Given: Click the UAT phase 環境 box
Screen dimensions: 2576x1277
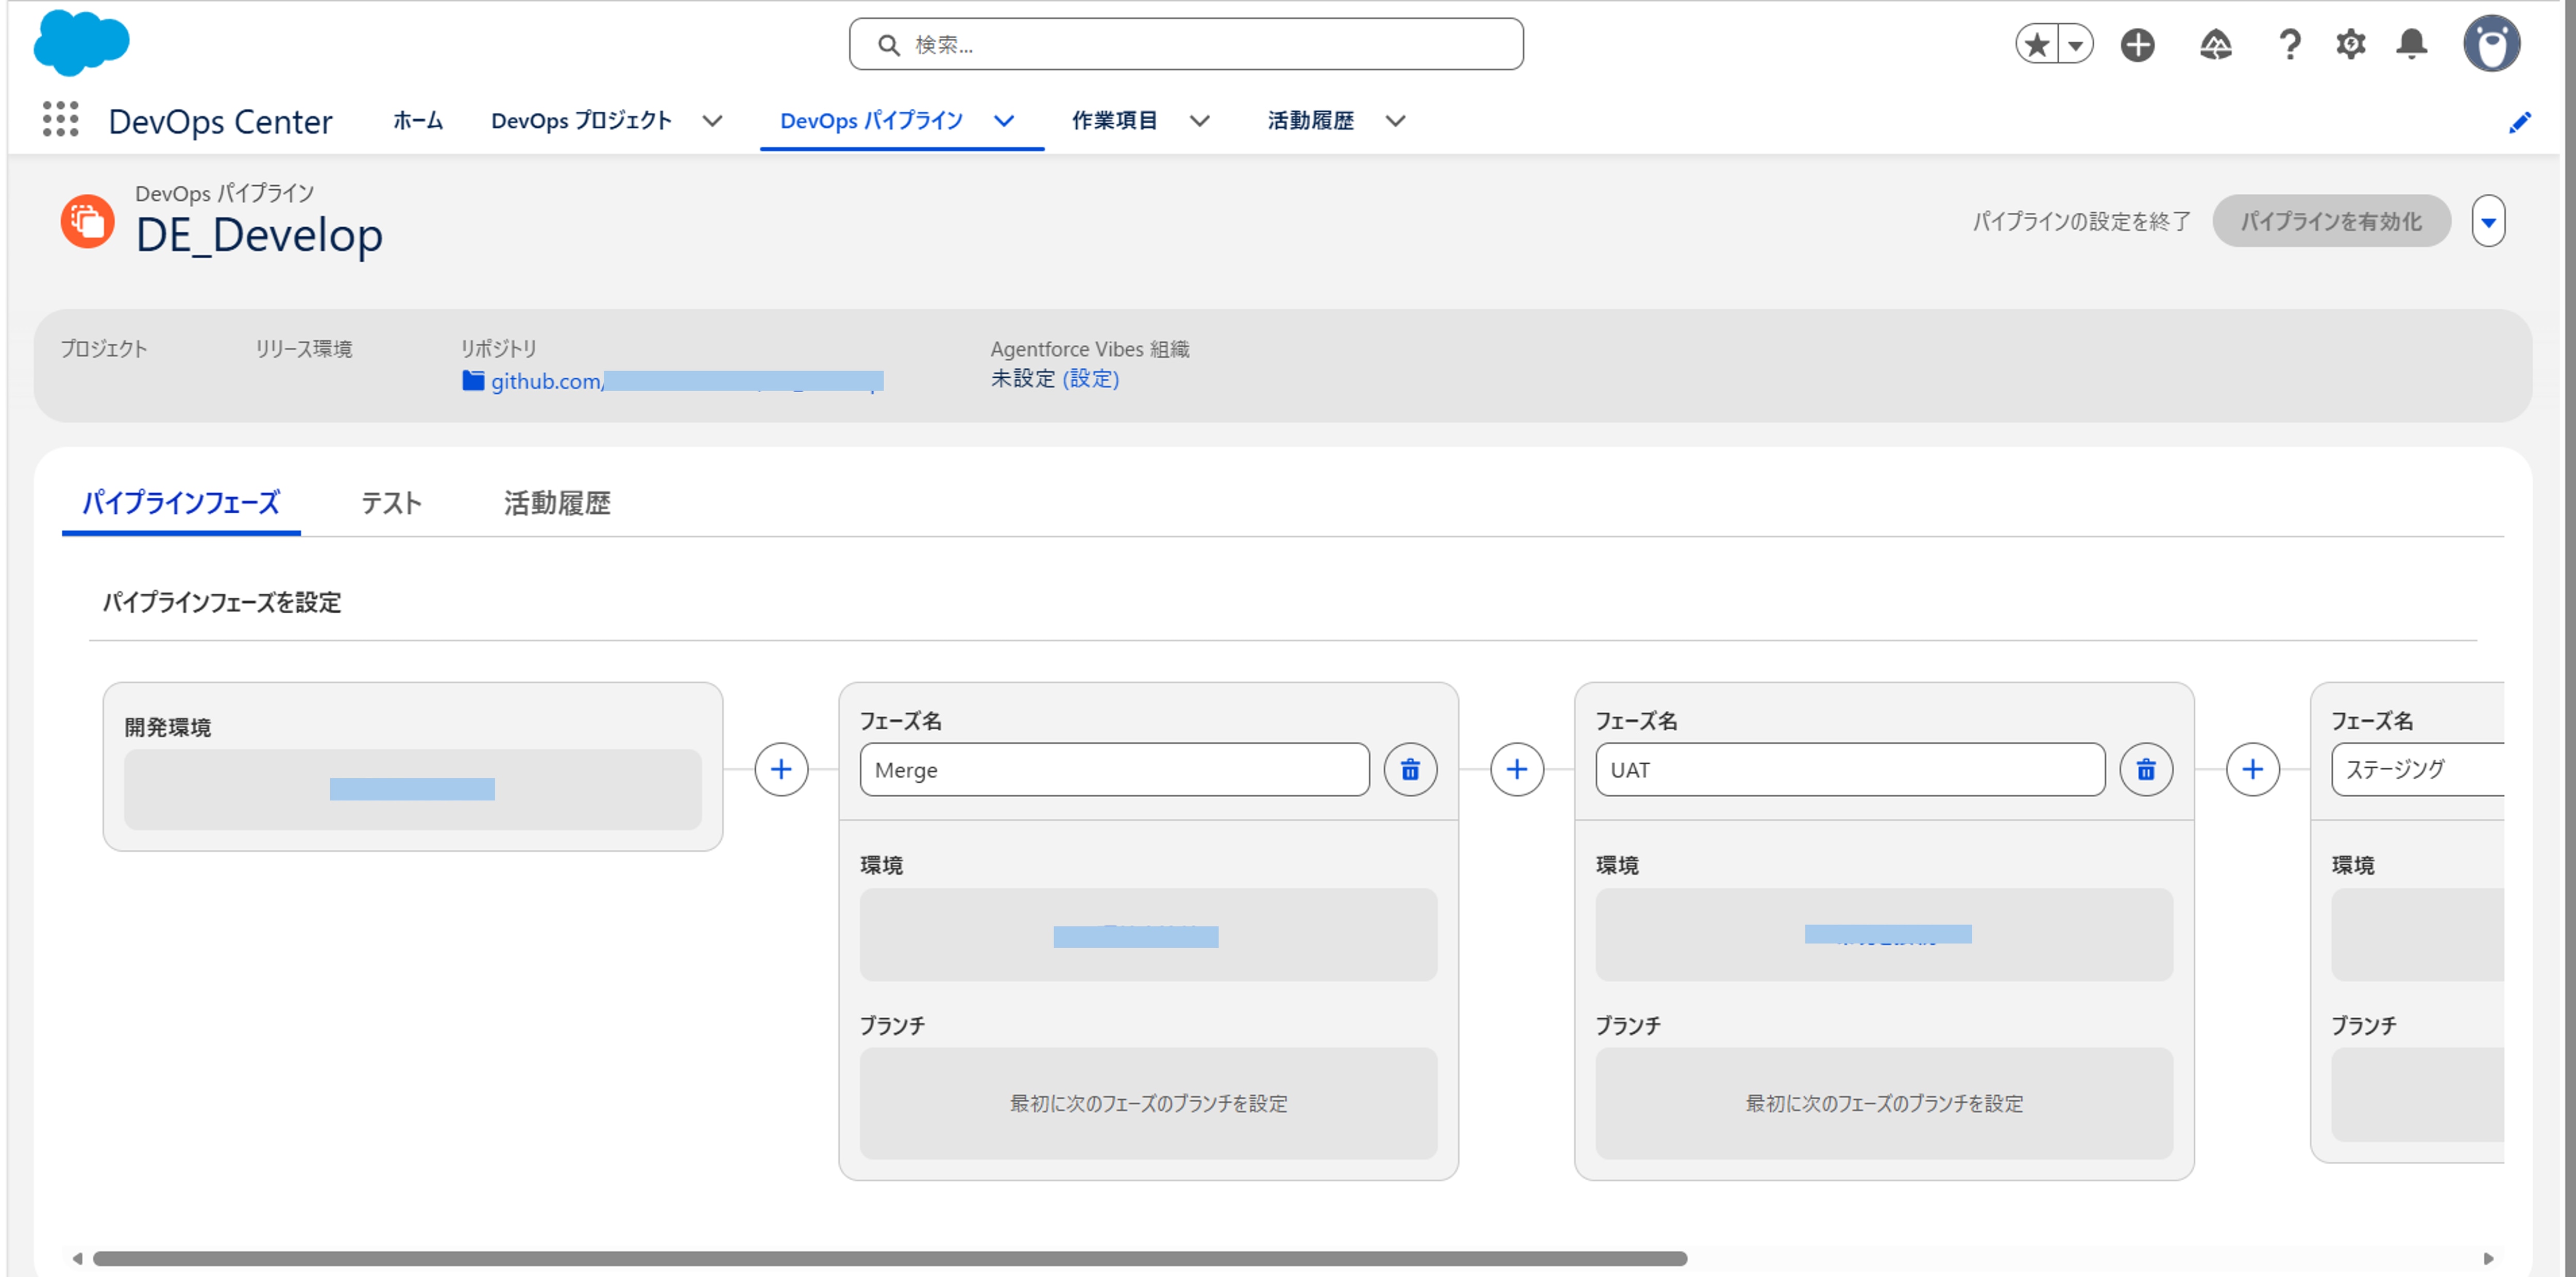Looking at the screenshot, I should (1884, 935).
